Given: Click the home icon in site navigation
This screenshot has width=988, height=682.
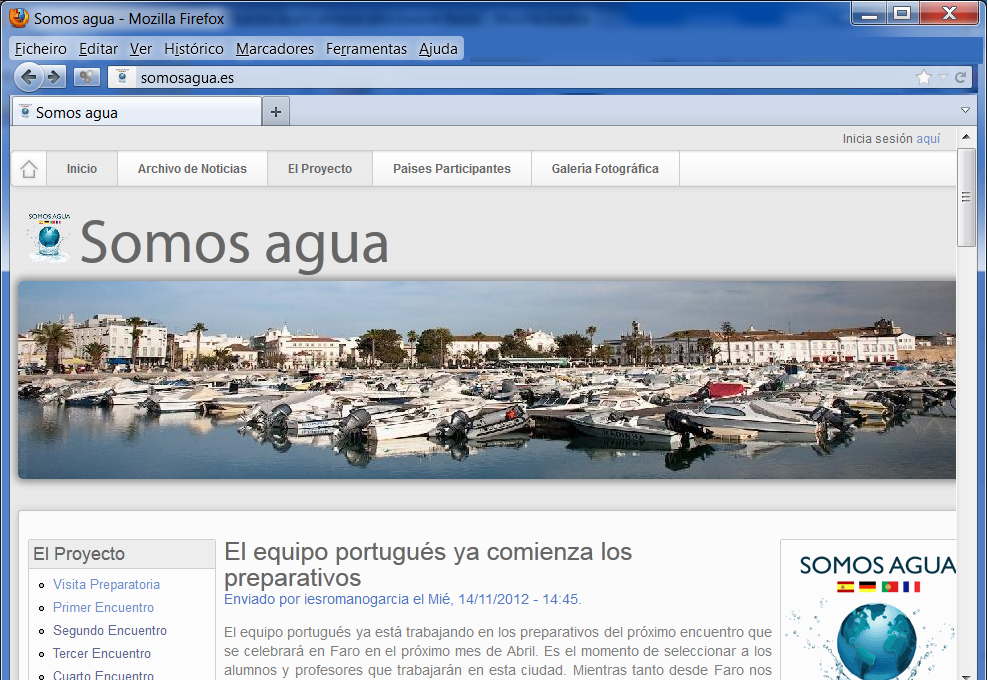Looking at the screenshot, I should 29,169.
